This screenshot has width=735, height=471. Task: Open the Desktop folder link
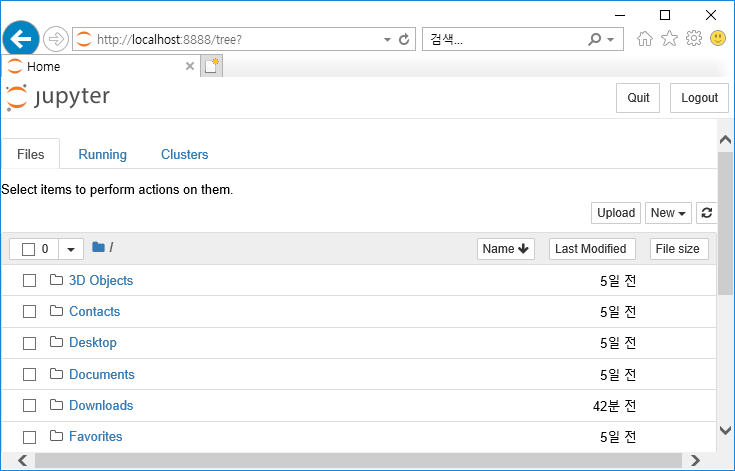pos(93,343)
